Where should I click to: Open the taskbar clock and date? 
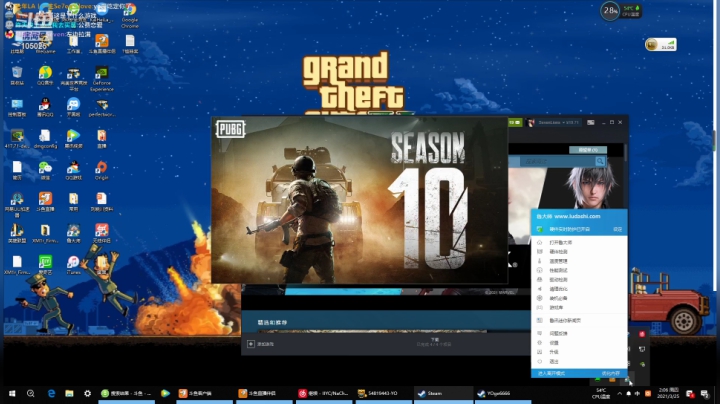[669, 393]
